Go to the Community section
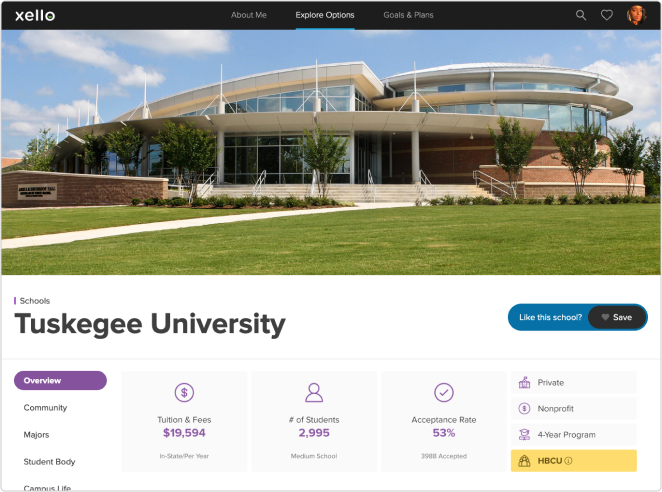 (46, 408)
